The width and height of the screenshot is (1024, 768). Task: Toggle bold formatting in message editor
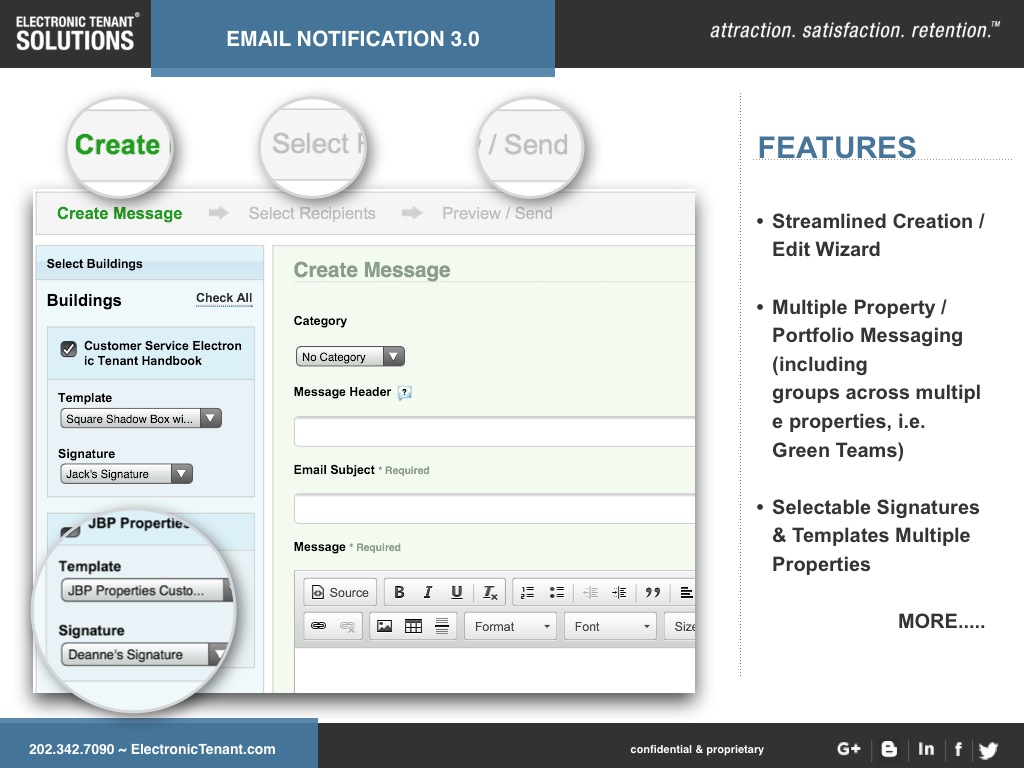[399, 592]
